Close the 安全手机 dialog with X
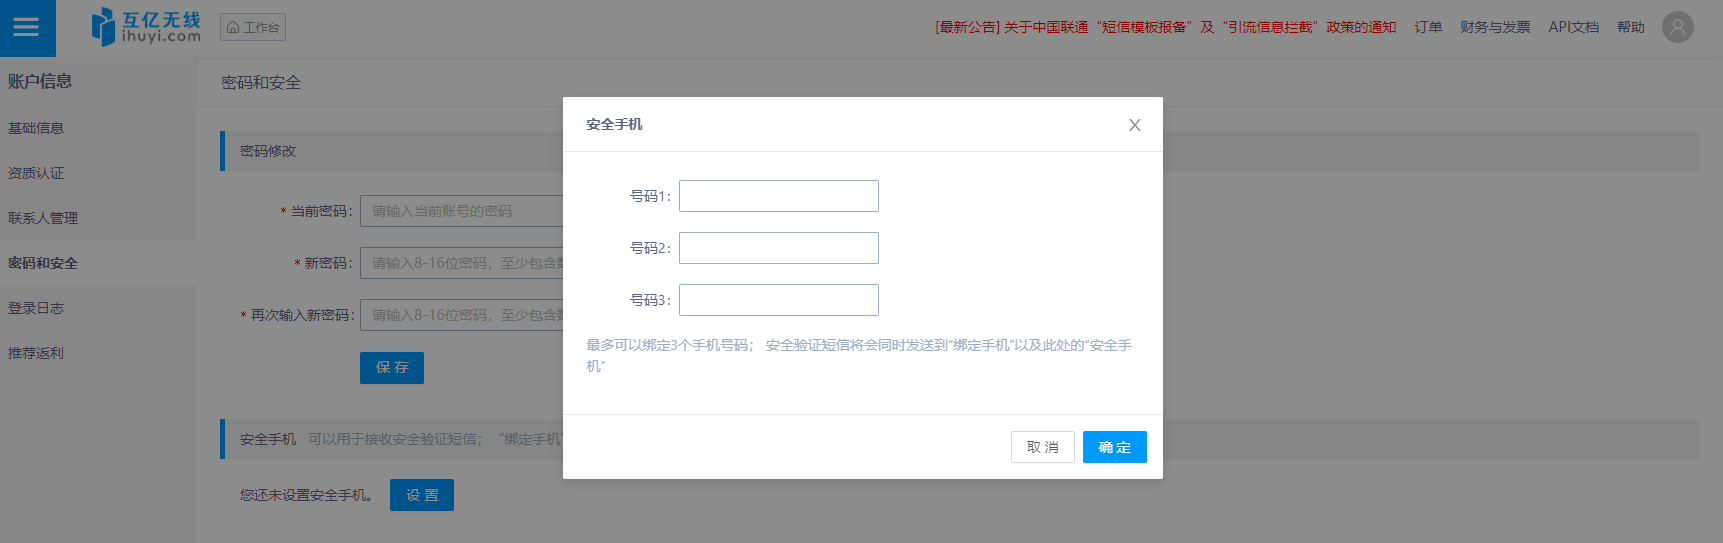This screenshot has width=1723, height=543. tap(1134, 125)
